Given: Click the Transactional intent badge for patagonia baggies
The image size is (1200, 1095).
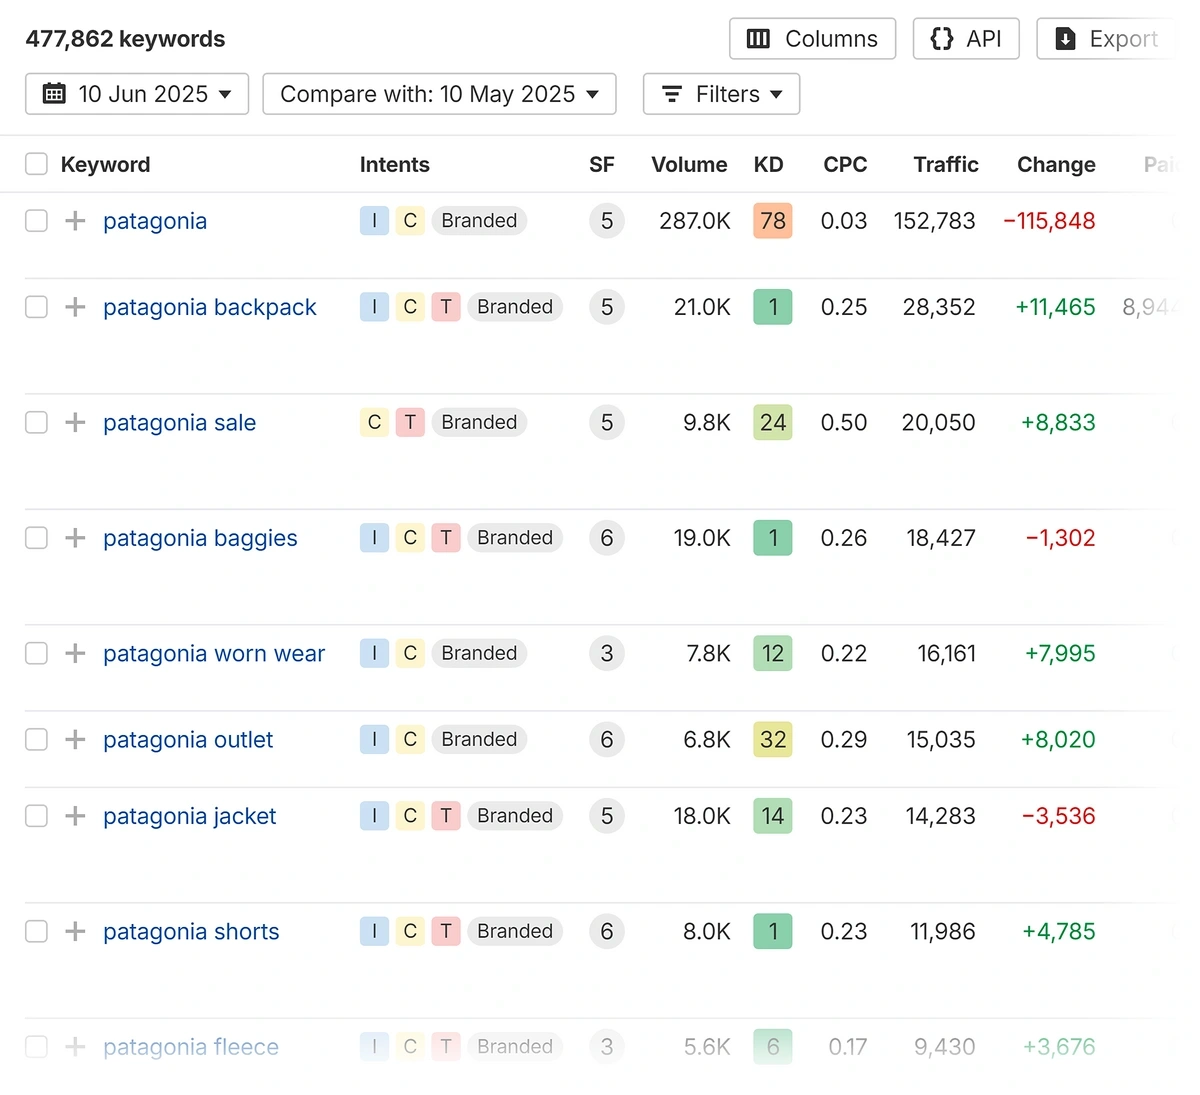Looking at the screenshot, I should pos(446,538).
